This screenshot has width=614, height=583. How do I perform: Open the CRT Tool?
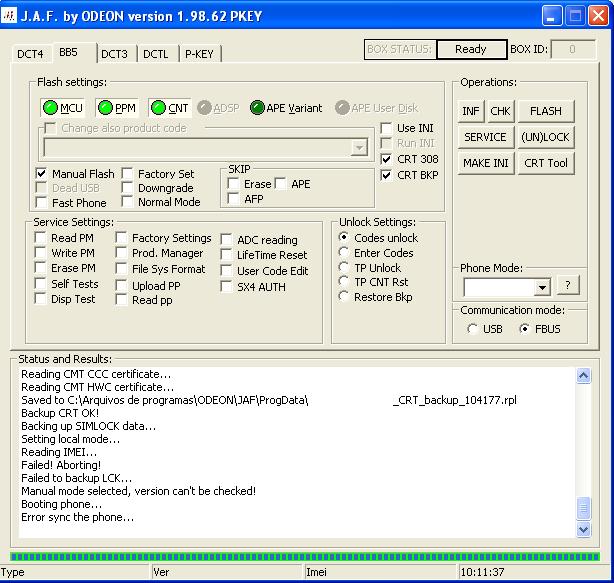click(x=546, y=163)
